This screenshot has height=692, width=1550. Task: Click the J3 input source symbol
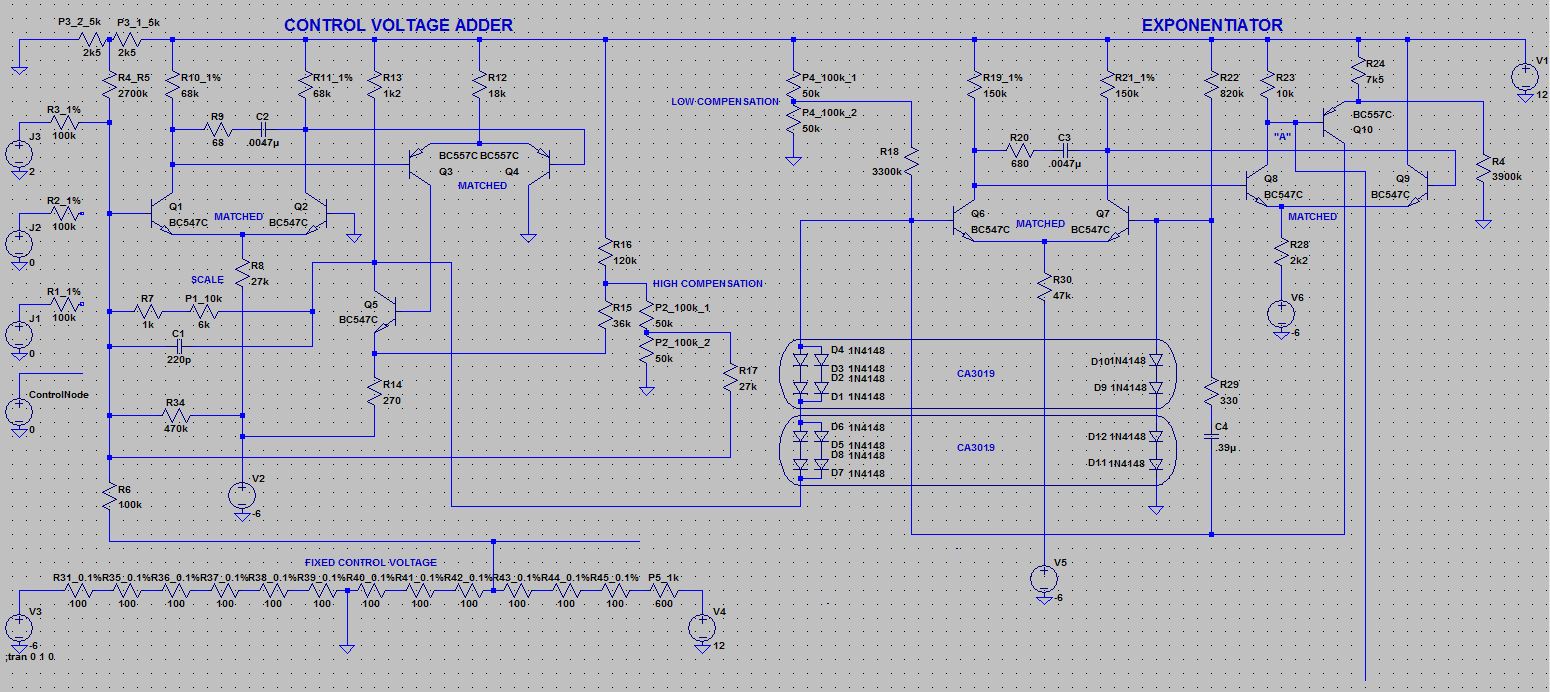[18, 153]
